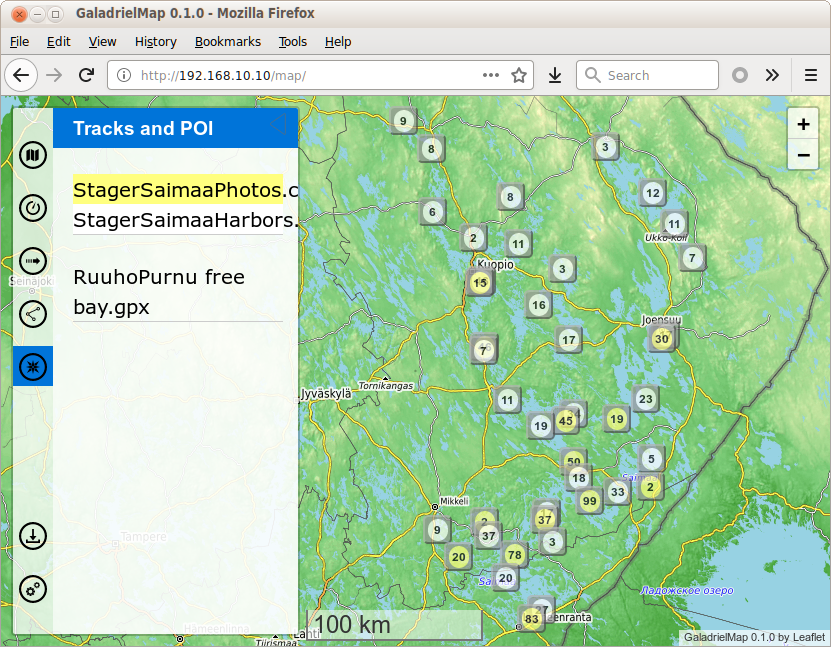Viewport: 831px width, 647px height.
Task: Open cluster marker 33
Action: pos(617,492)
